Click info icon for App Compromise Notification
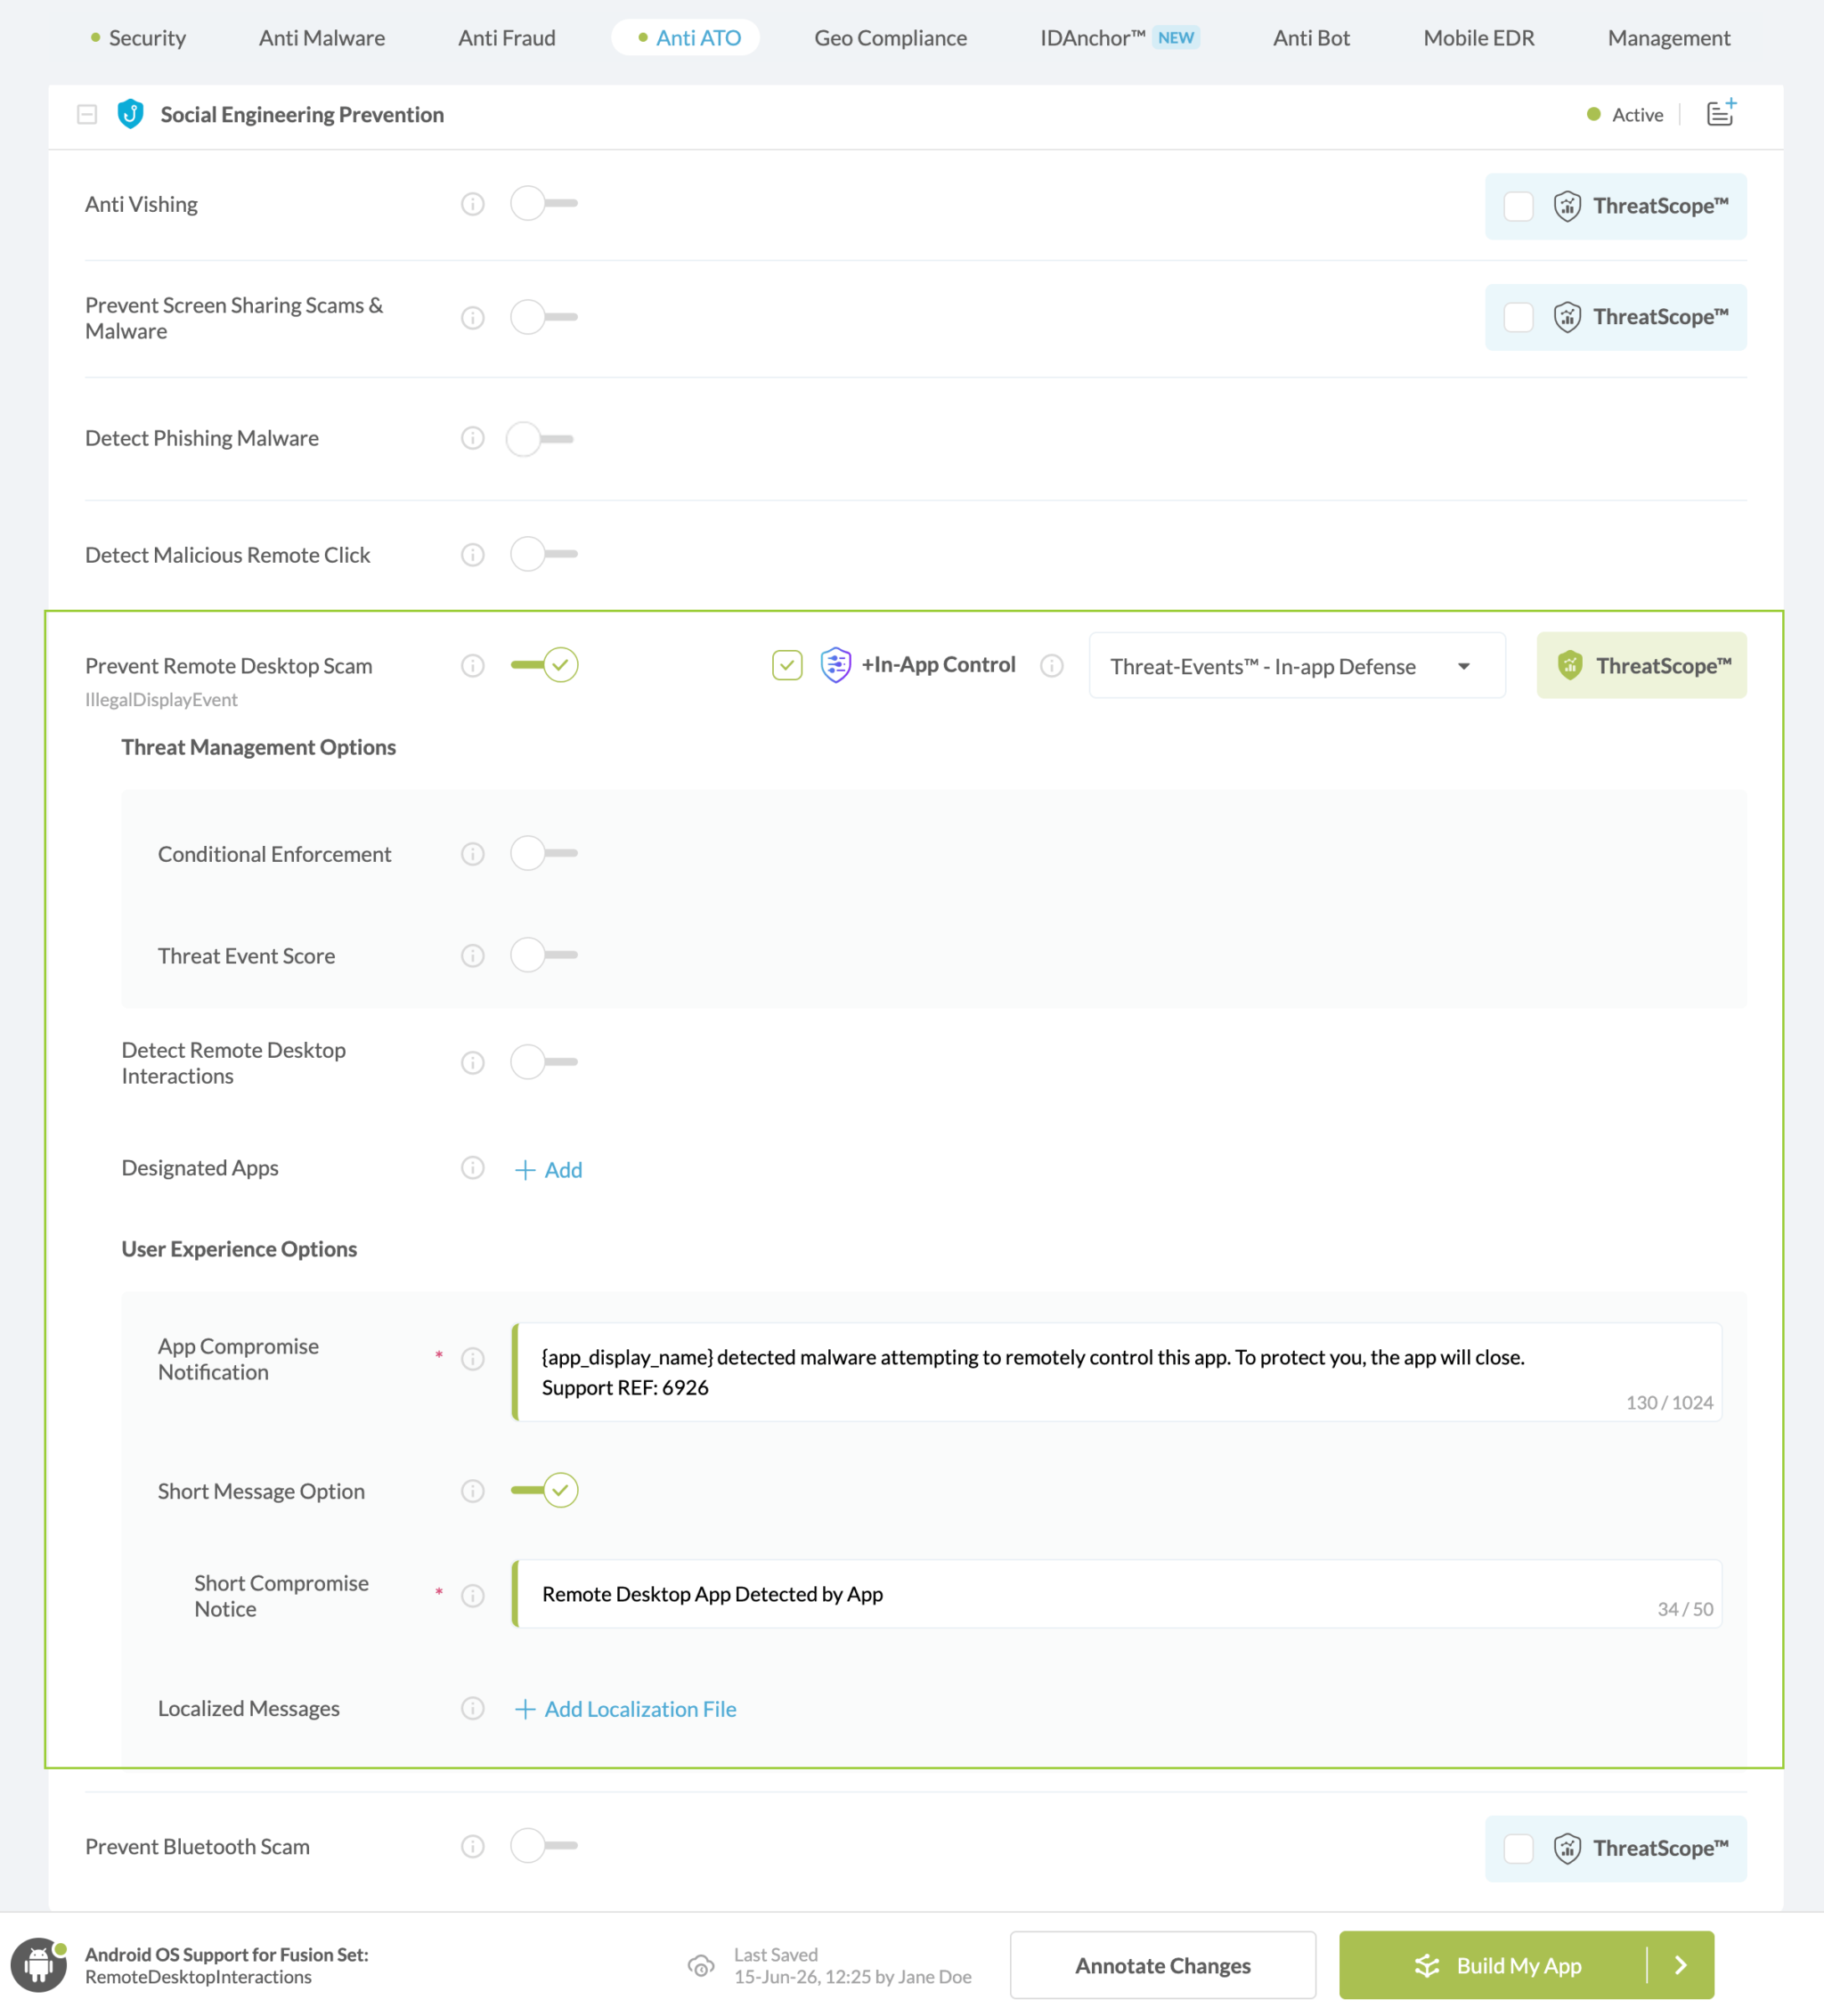 (472, 1359)
